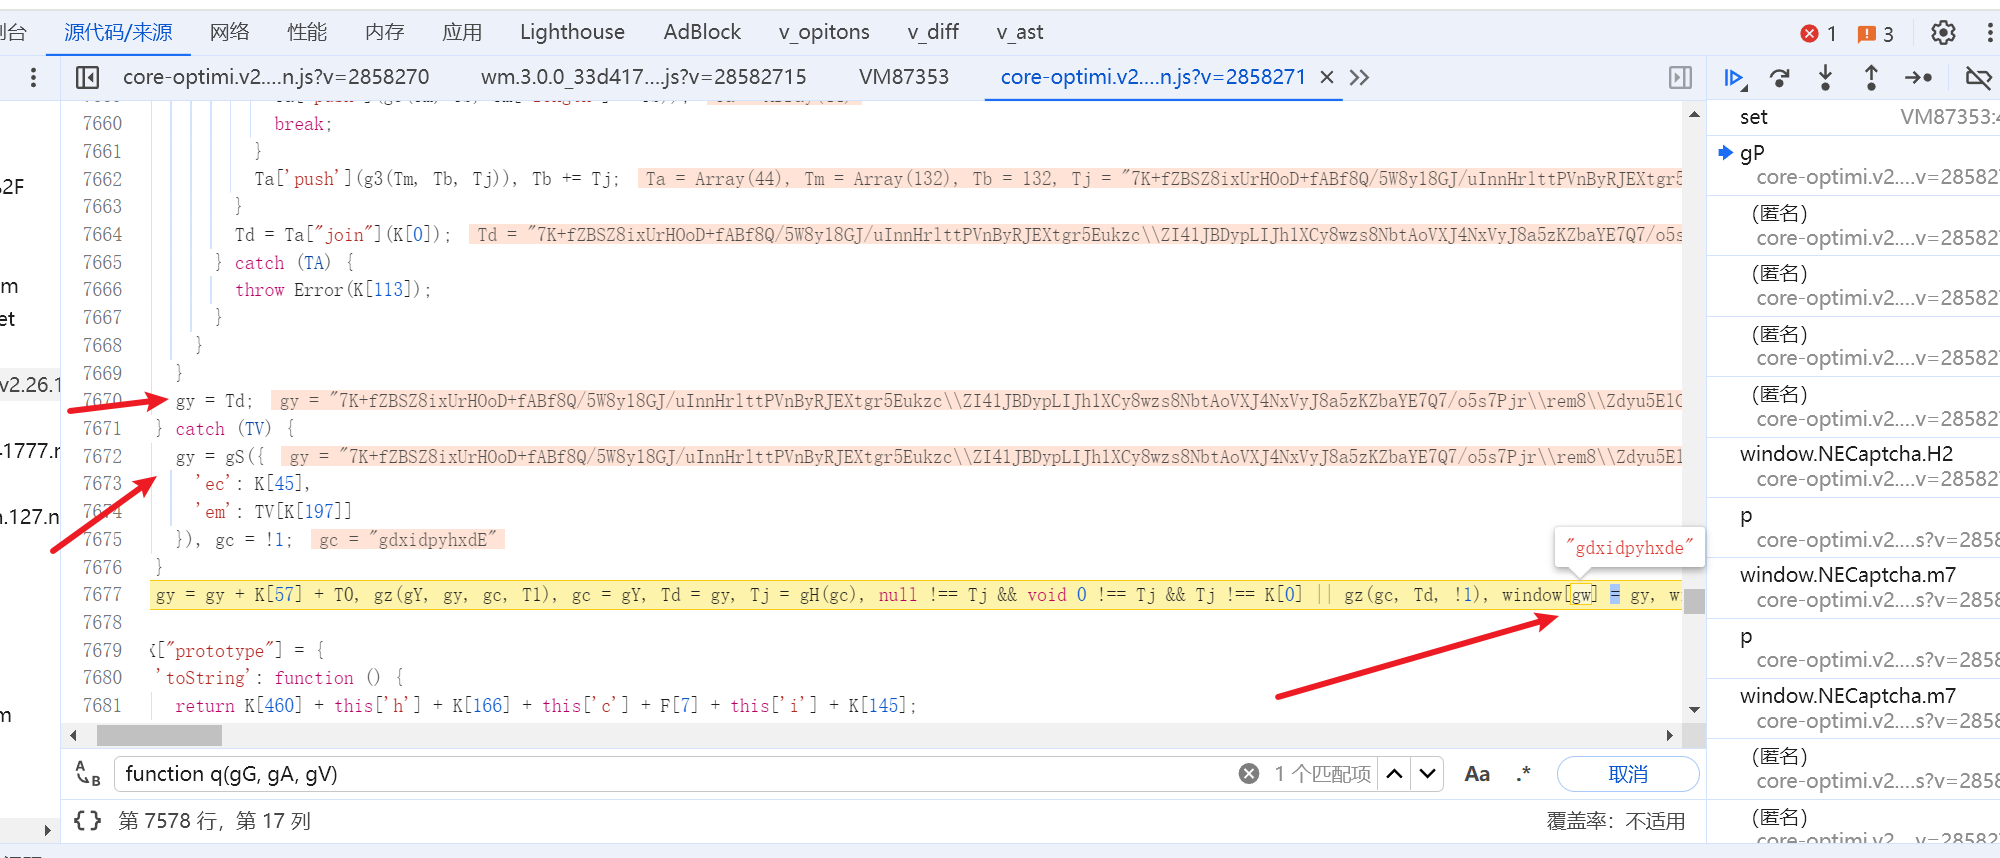Open the DevTools three-dot menu

pos(1989,33)
